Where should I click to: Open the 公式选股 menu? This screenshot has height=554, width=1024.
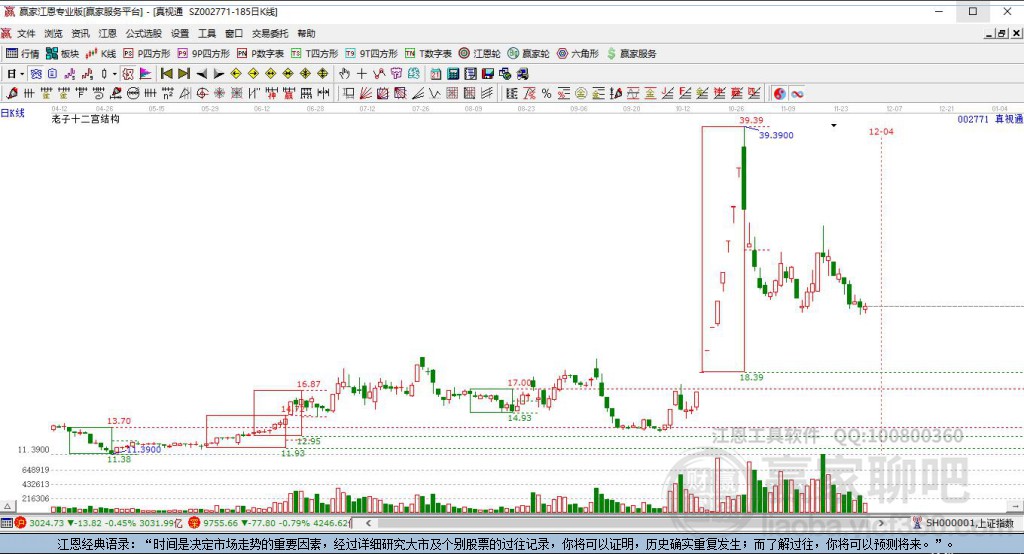(x=144, y=33)
